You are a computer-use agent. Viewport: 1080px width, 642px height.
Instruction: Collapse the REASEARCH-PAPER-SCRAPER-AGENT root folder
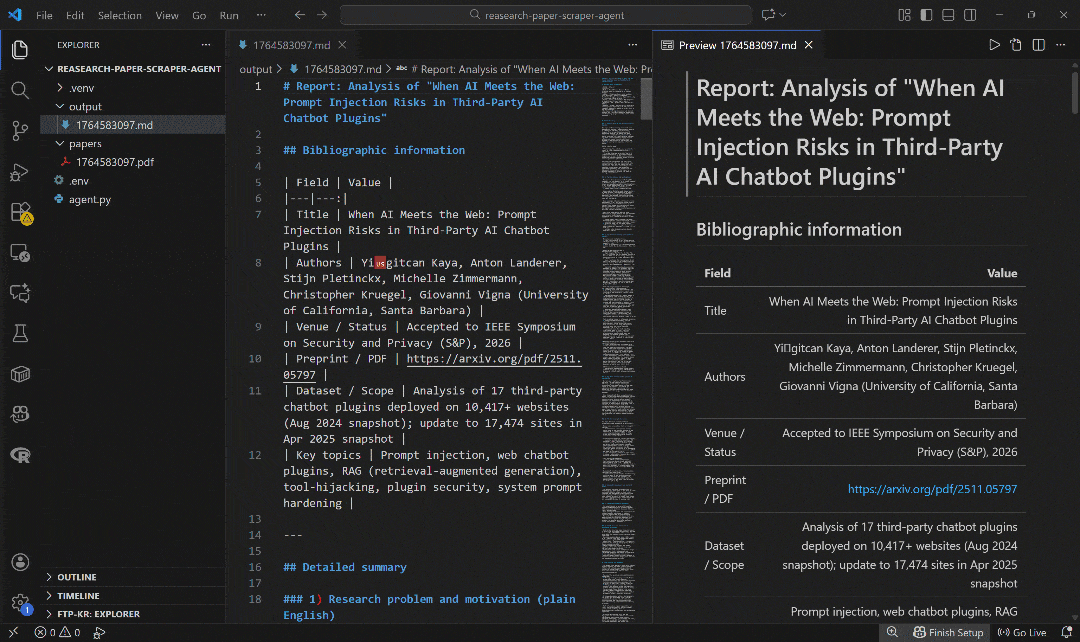133,69
